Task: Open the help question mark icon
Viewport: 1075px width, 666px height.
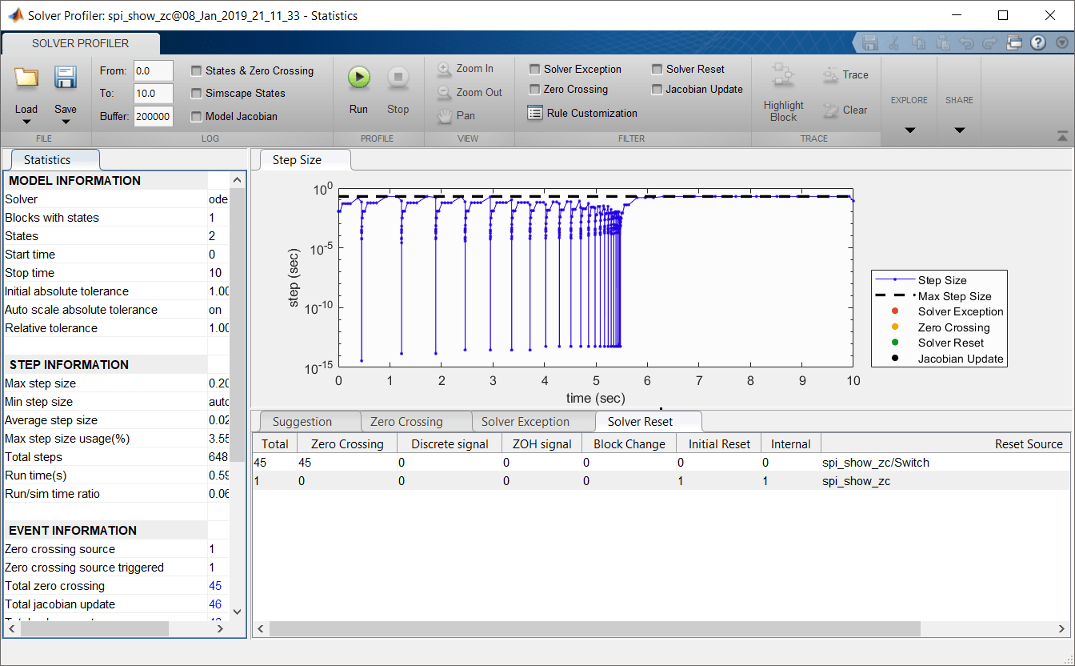Action: point(1038,43)
